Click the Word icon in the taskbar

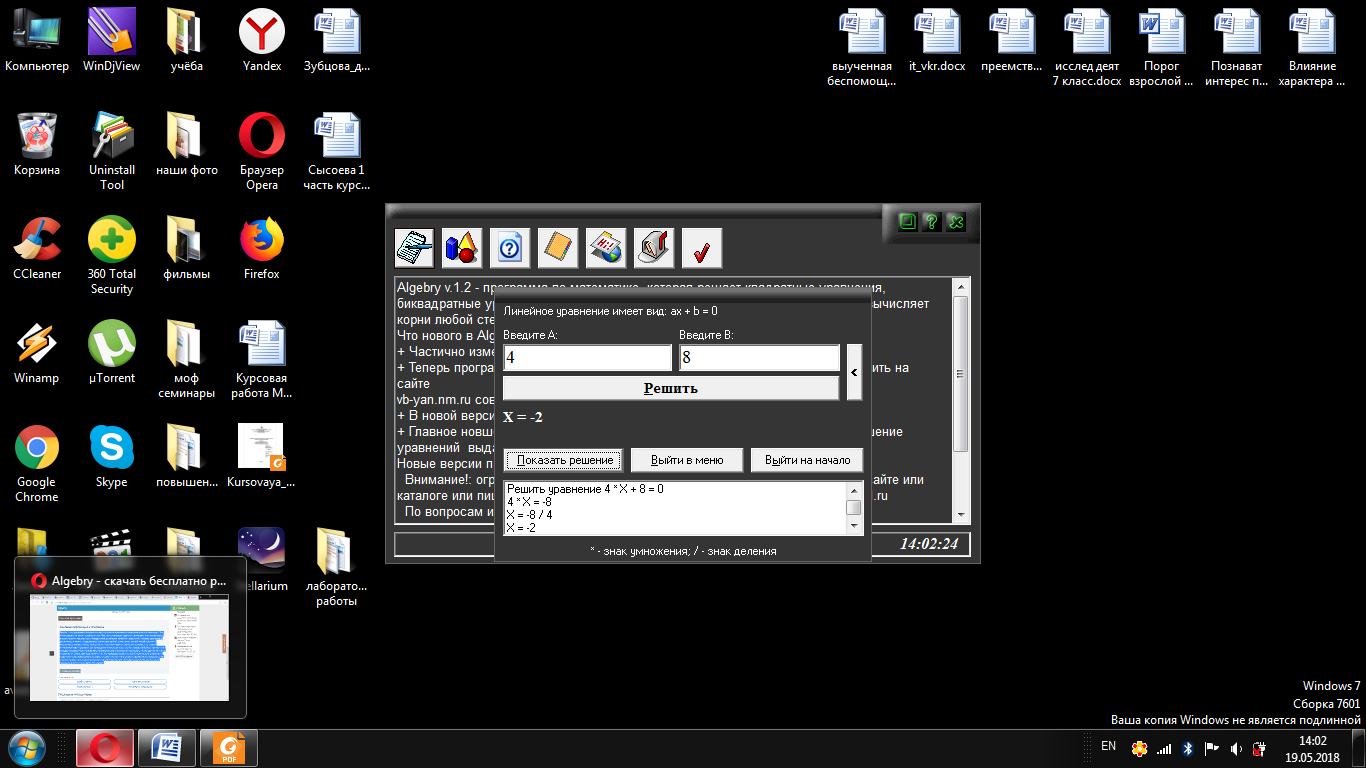166,747
